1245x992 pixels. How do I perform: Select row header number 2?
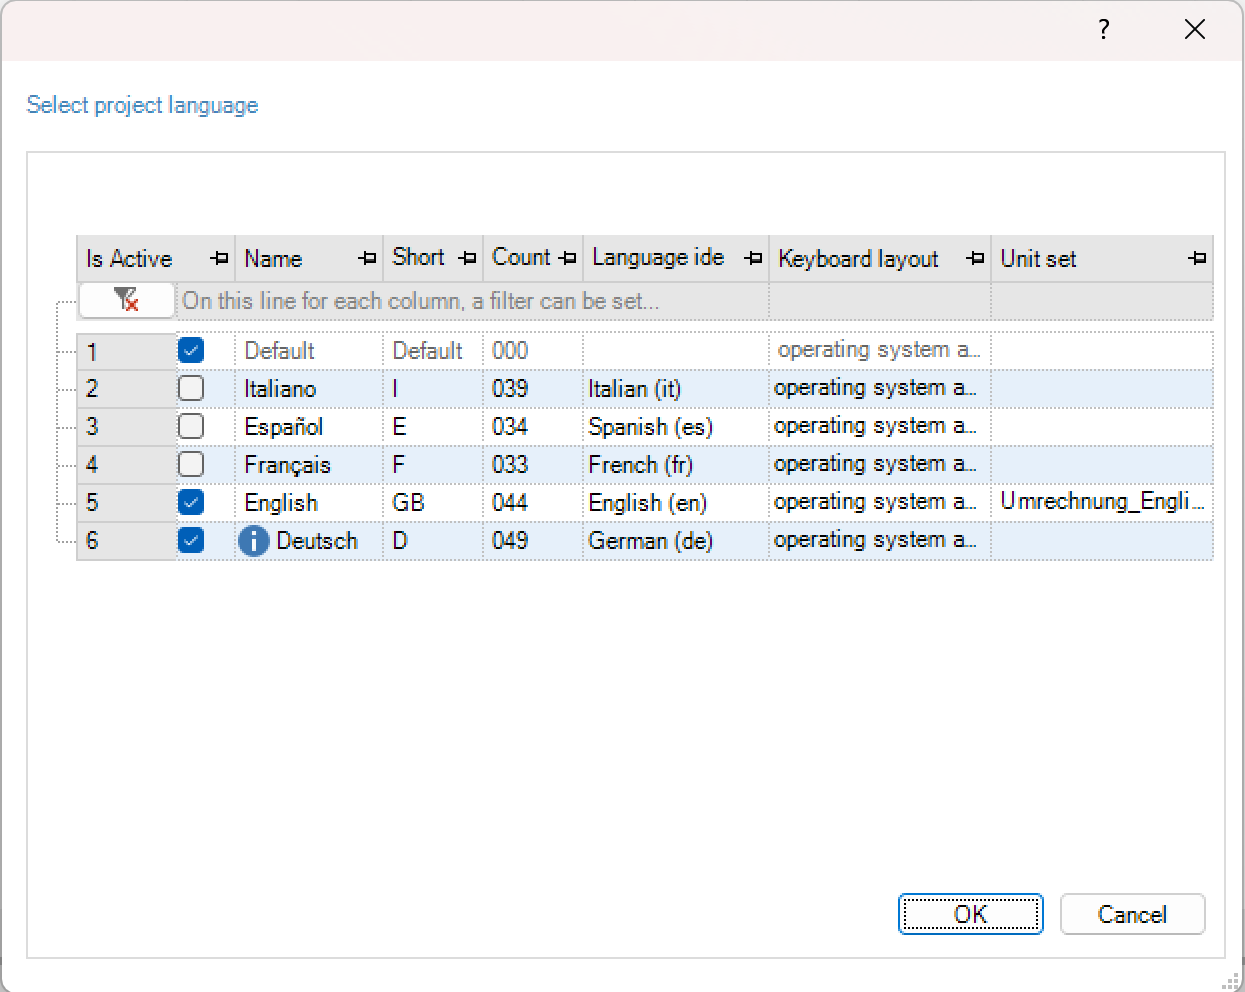(127, 389)
